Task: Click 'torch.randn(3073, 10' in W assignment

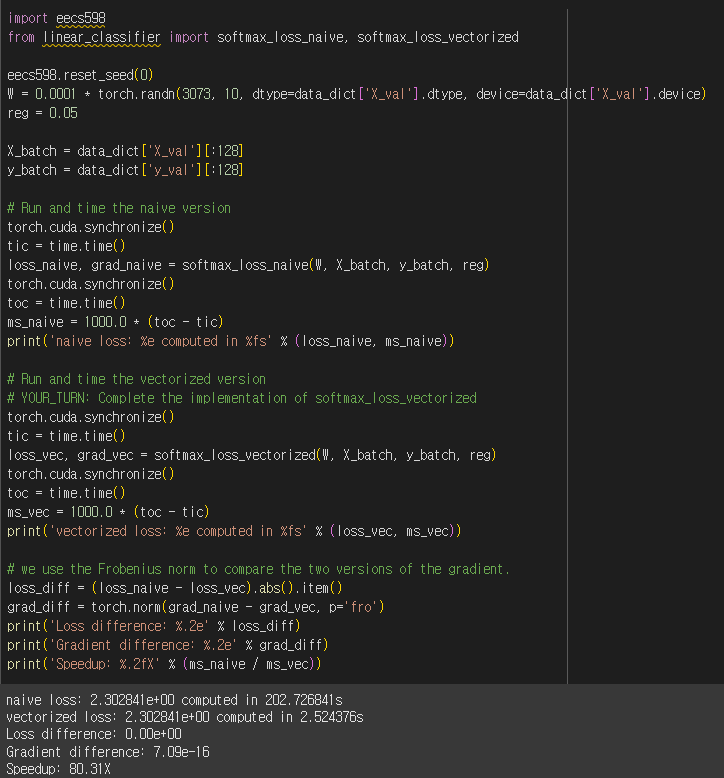Action: click(x=168, y=94)
